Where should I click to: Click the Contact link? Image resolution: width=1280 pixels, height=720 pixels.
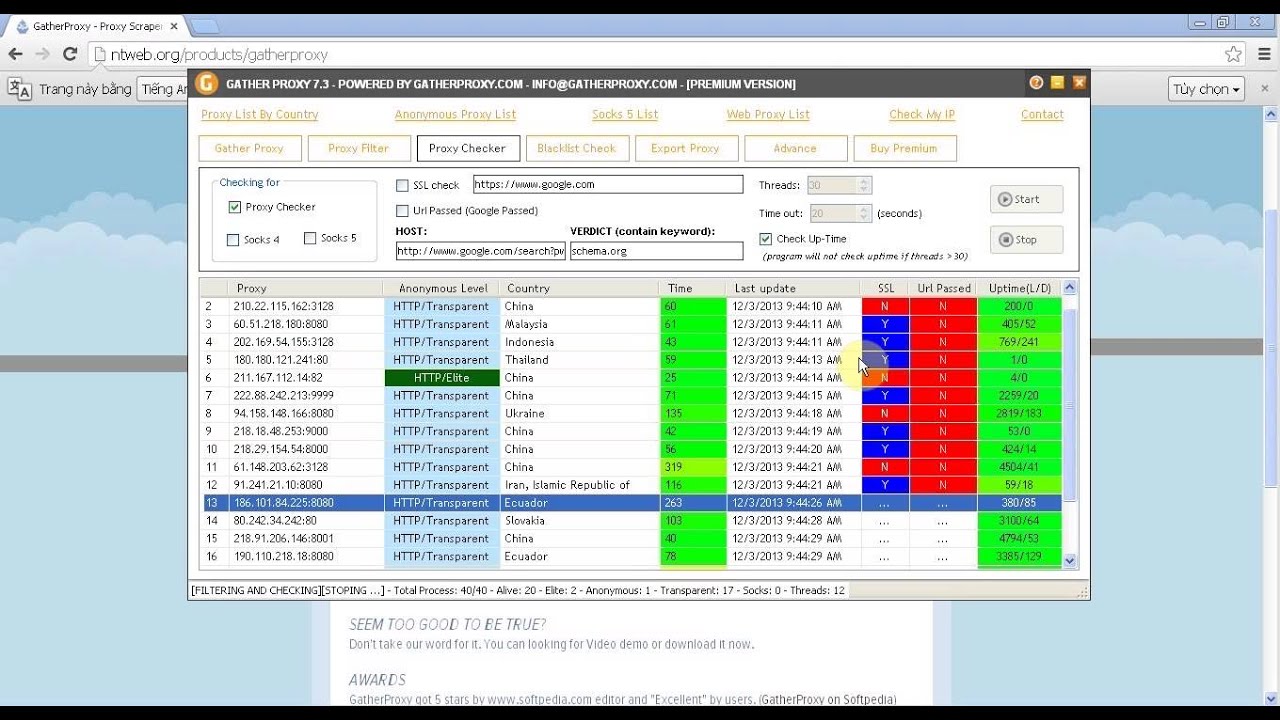tap(1042, 115)
